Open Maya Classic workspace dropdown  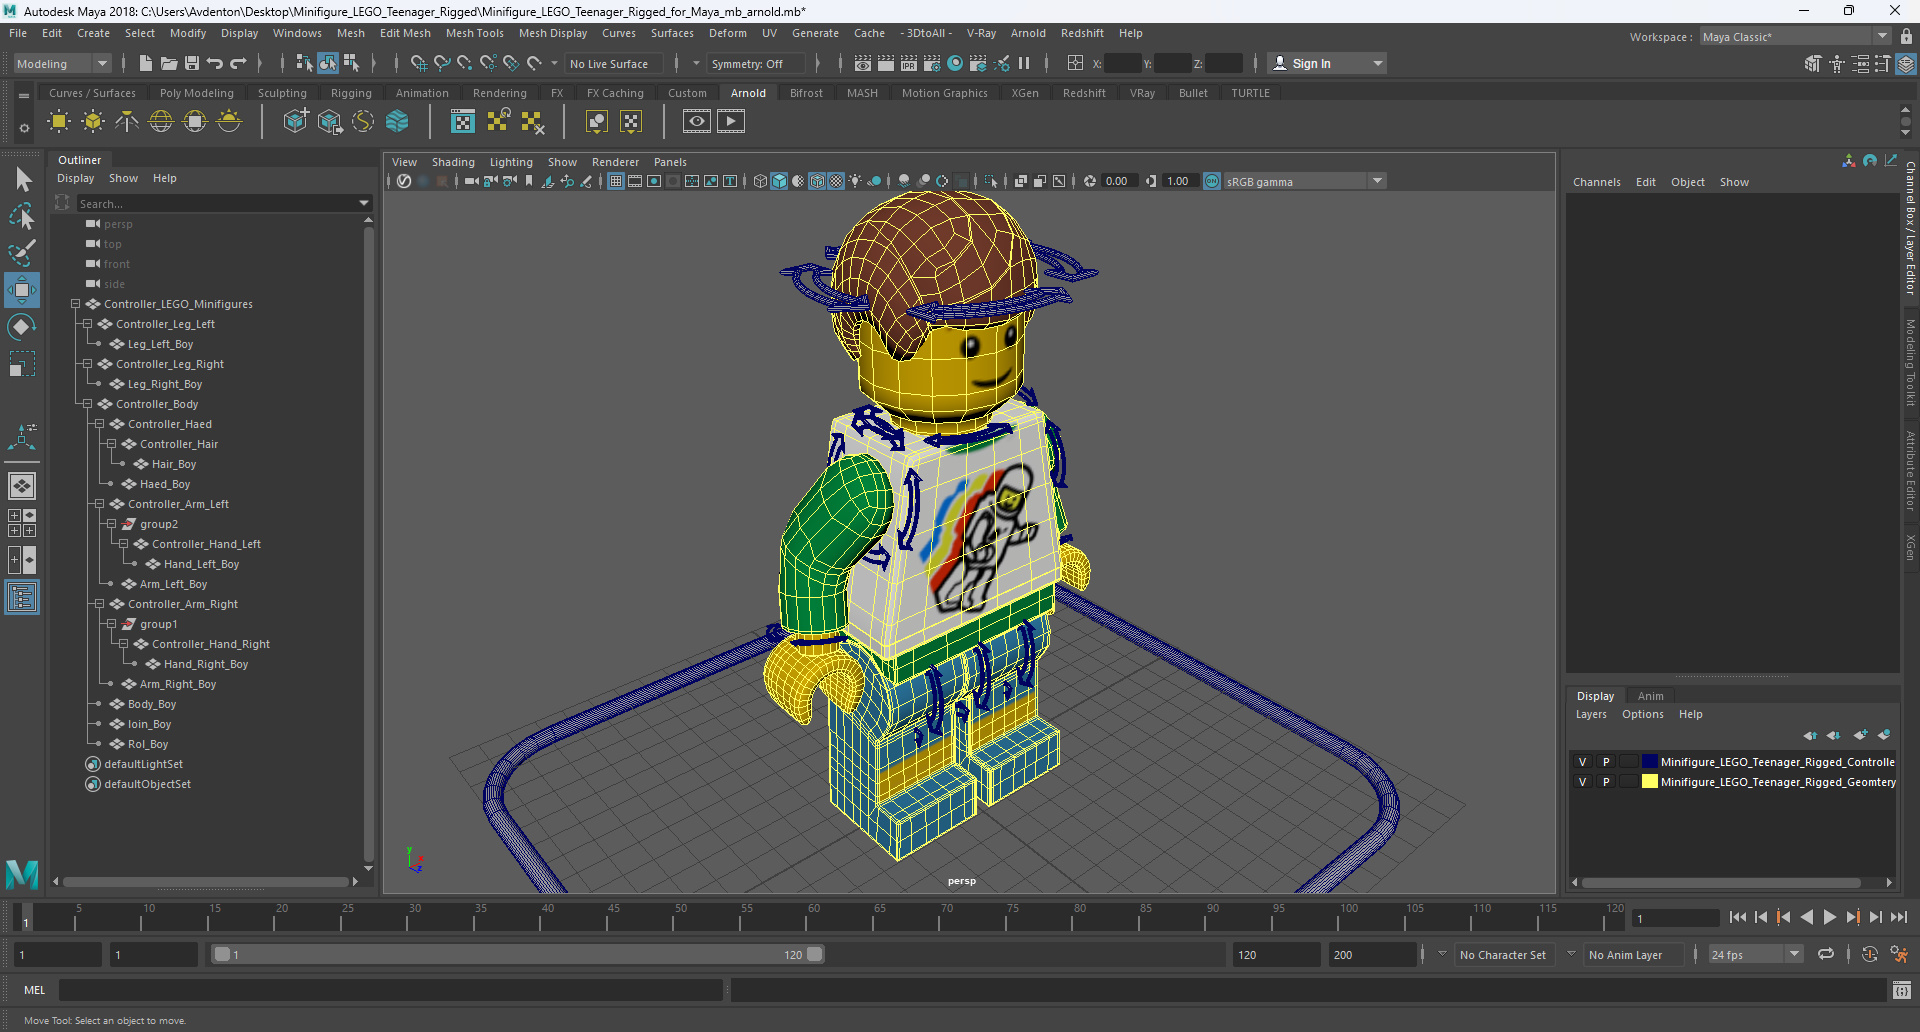point(1795,37)
